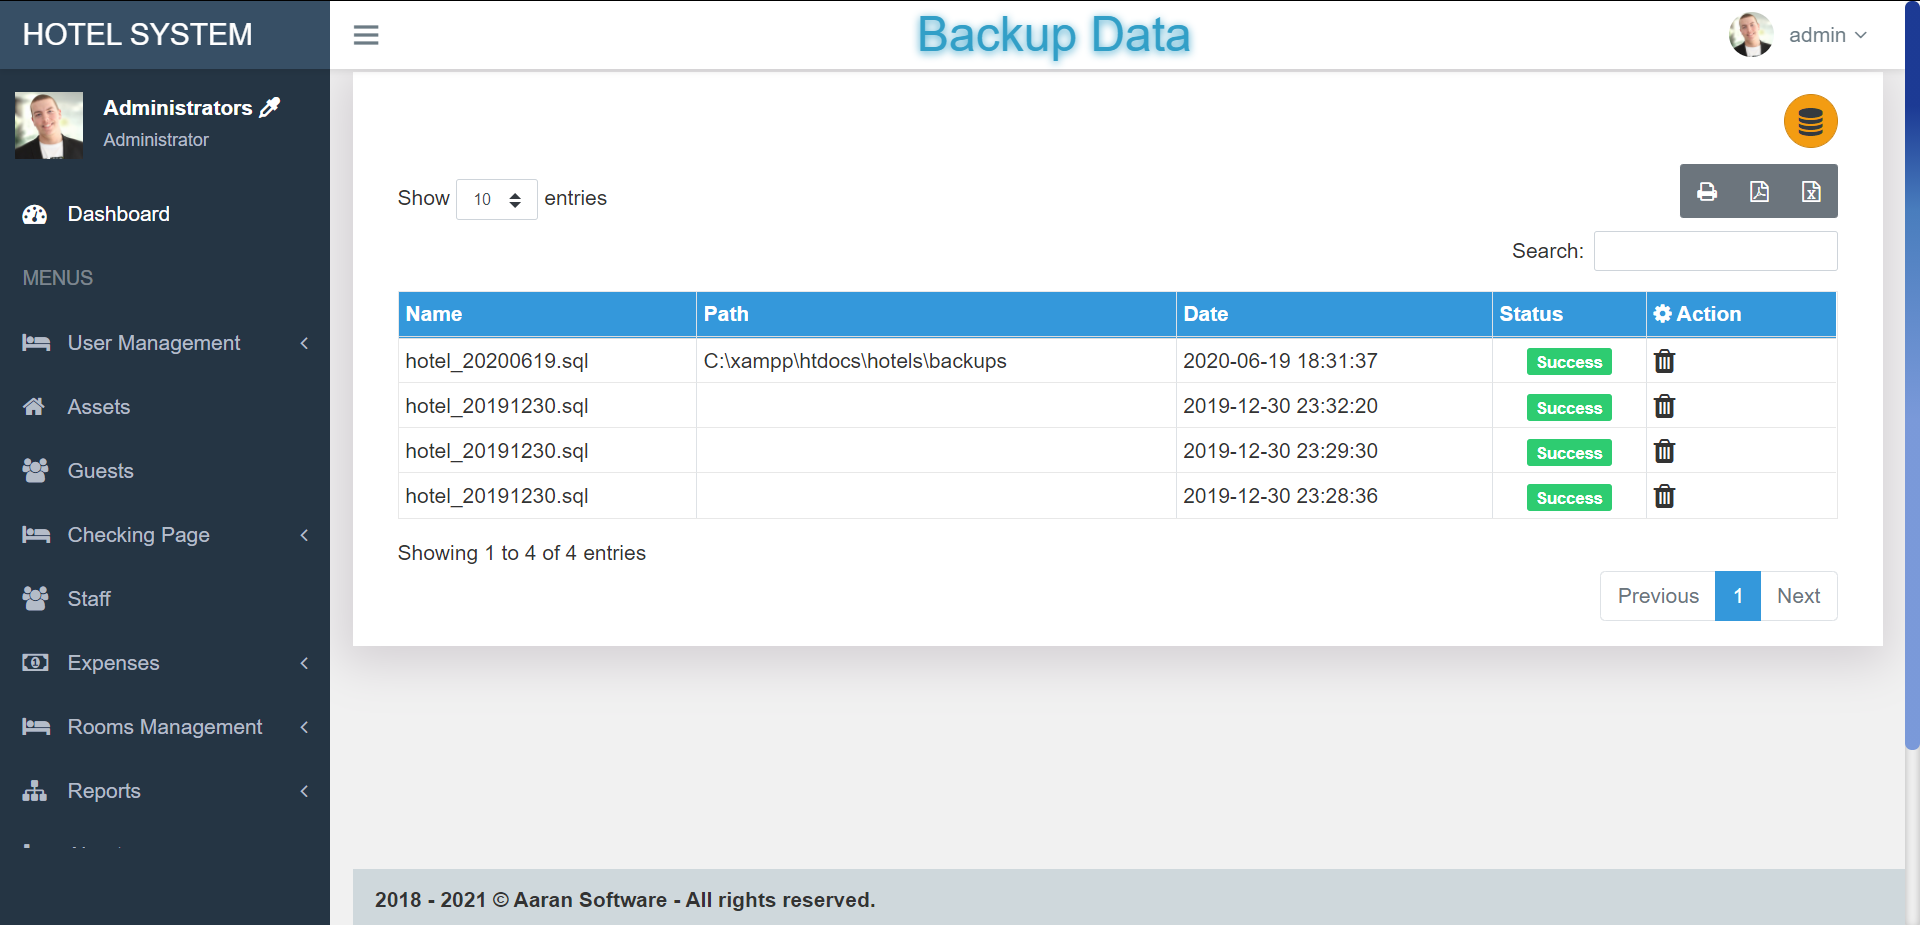Click the orange database backup icon

pos(1810,121)
